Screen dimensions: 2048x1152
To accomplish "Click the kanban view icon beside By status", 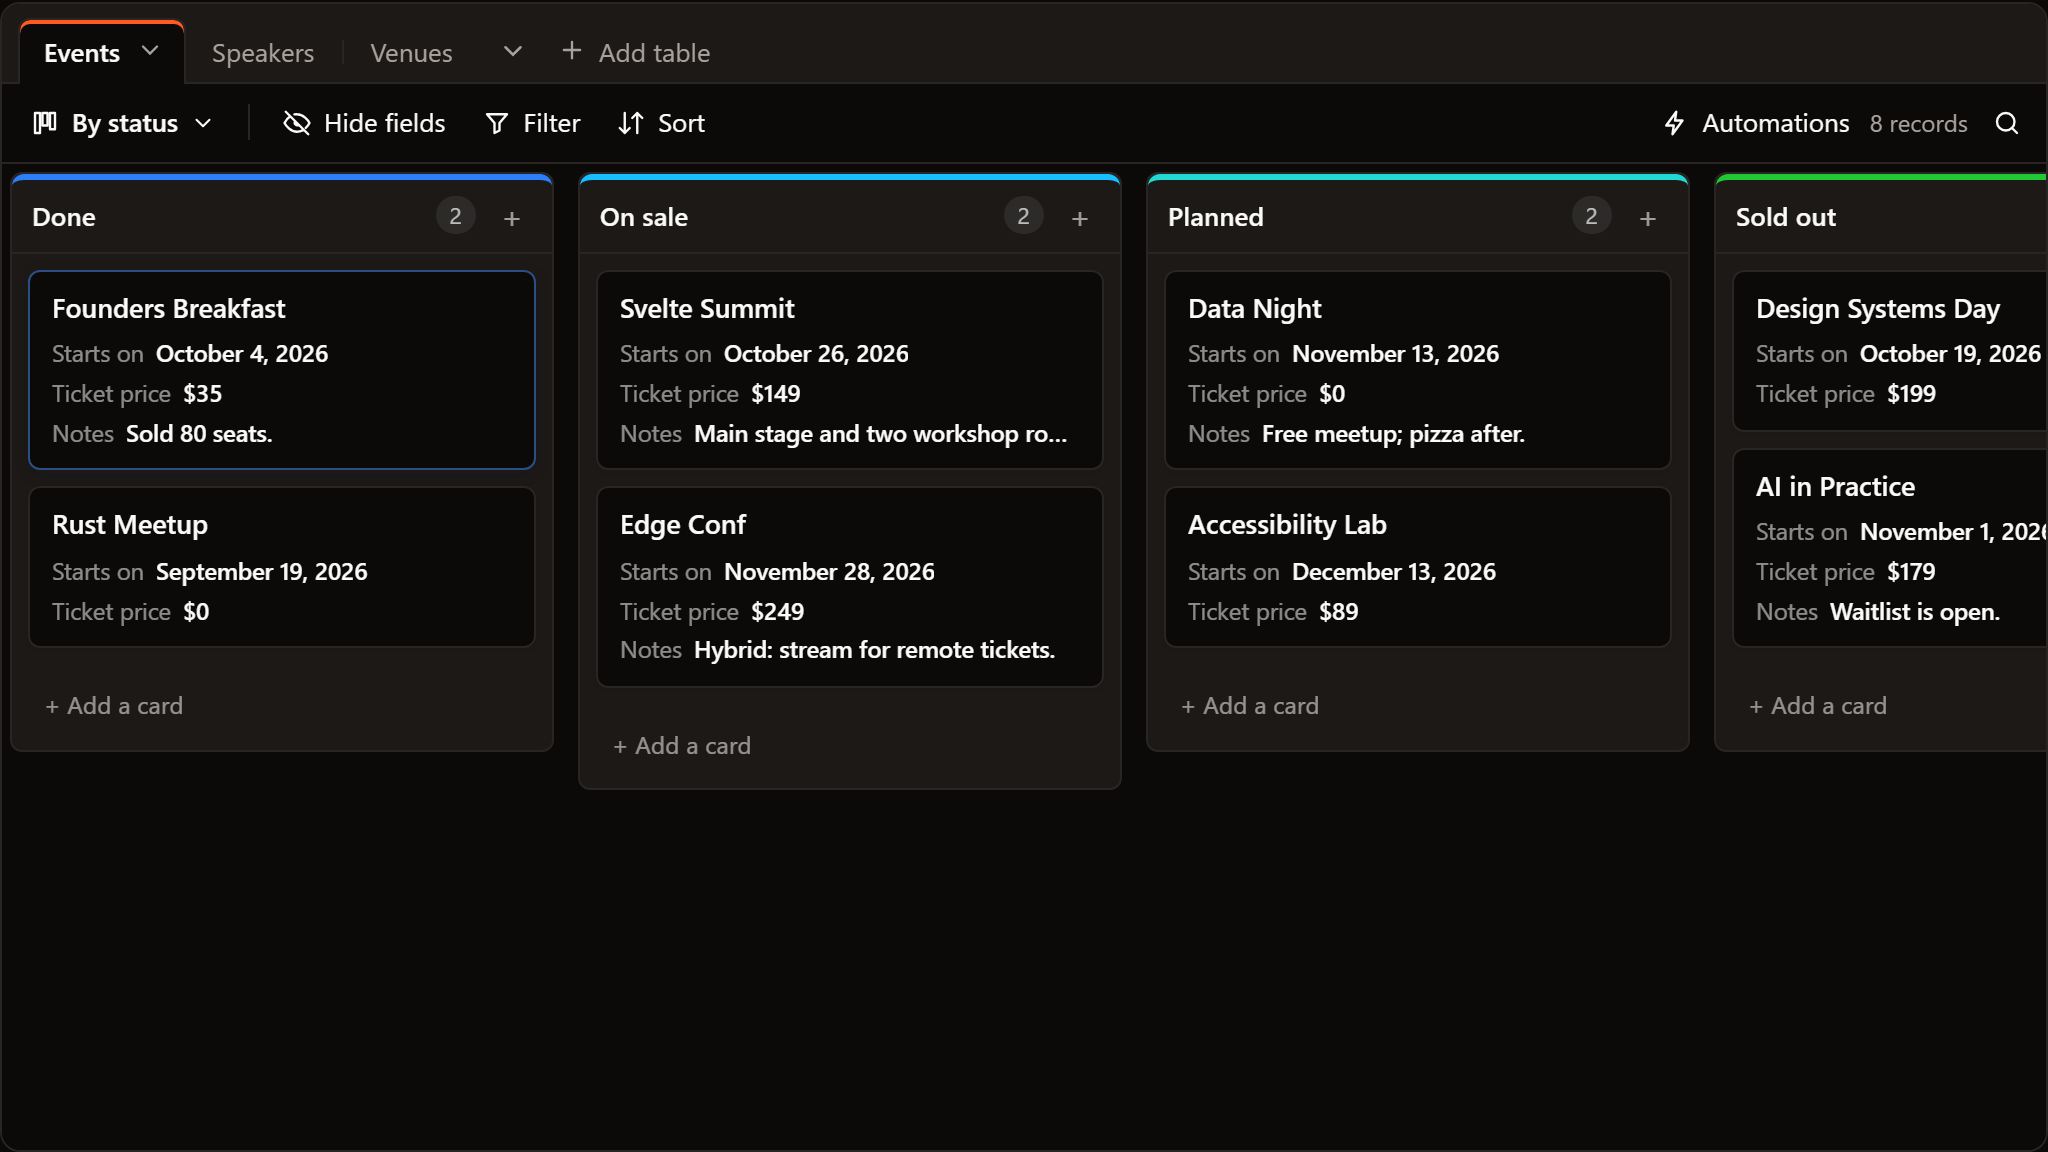I will [45, 123].
